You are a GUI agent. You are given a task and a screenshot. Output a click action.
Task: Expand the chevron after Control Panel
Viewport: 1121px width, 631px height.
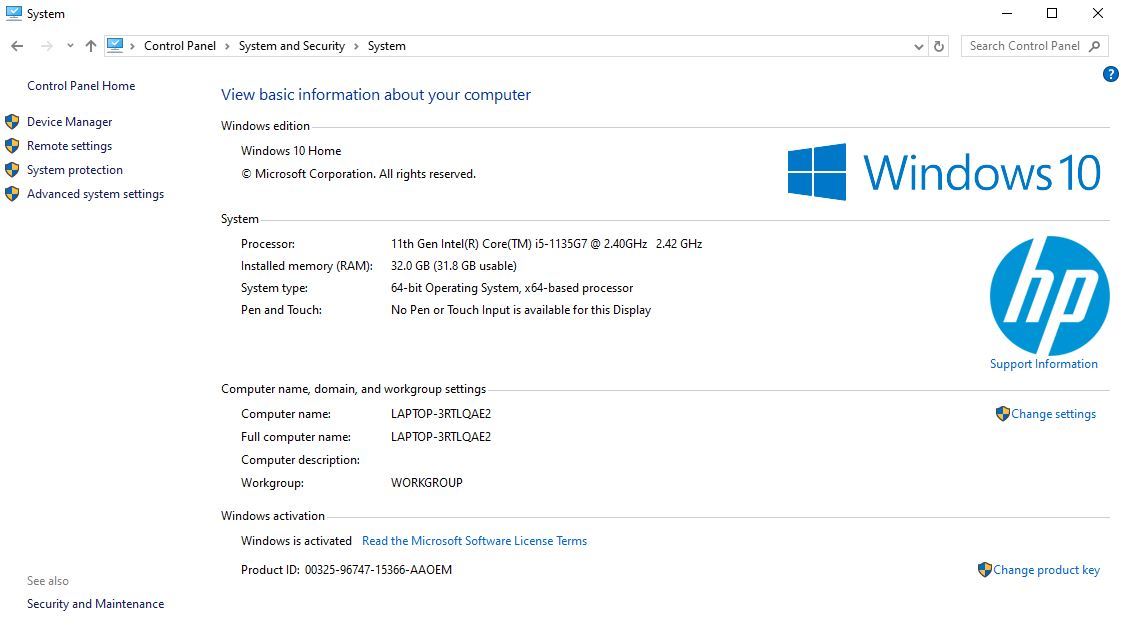[227, 46]
